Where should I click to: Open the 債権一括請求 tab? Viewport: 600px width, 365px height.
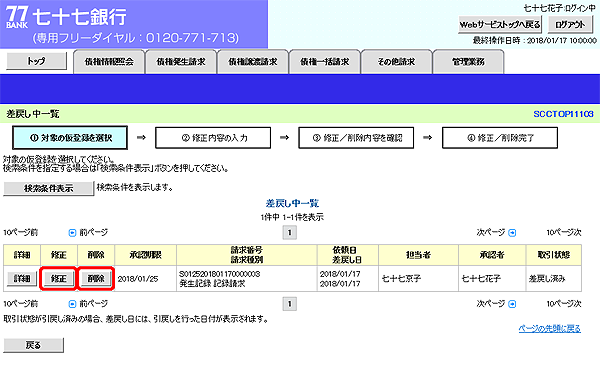pyautogui.click(x=324, y=62)
